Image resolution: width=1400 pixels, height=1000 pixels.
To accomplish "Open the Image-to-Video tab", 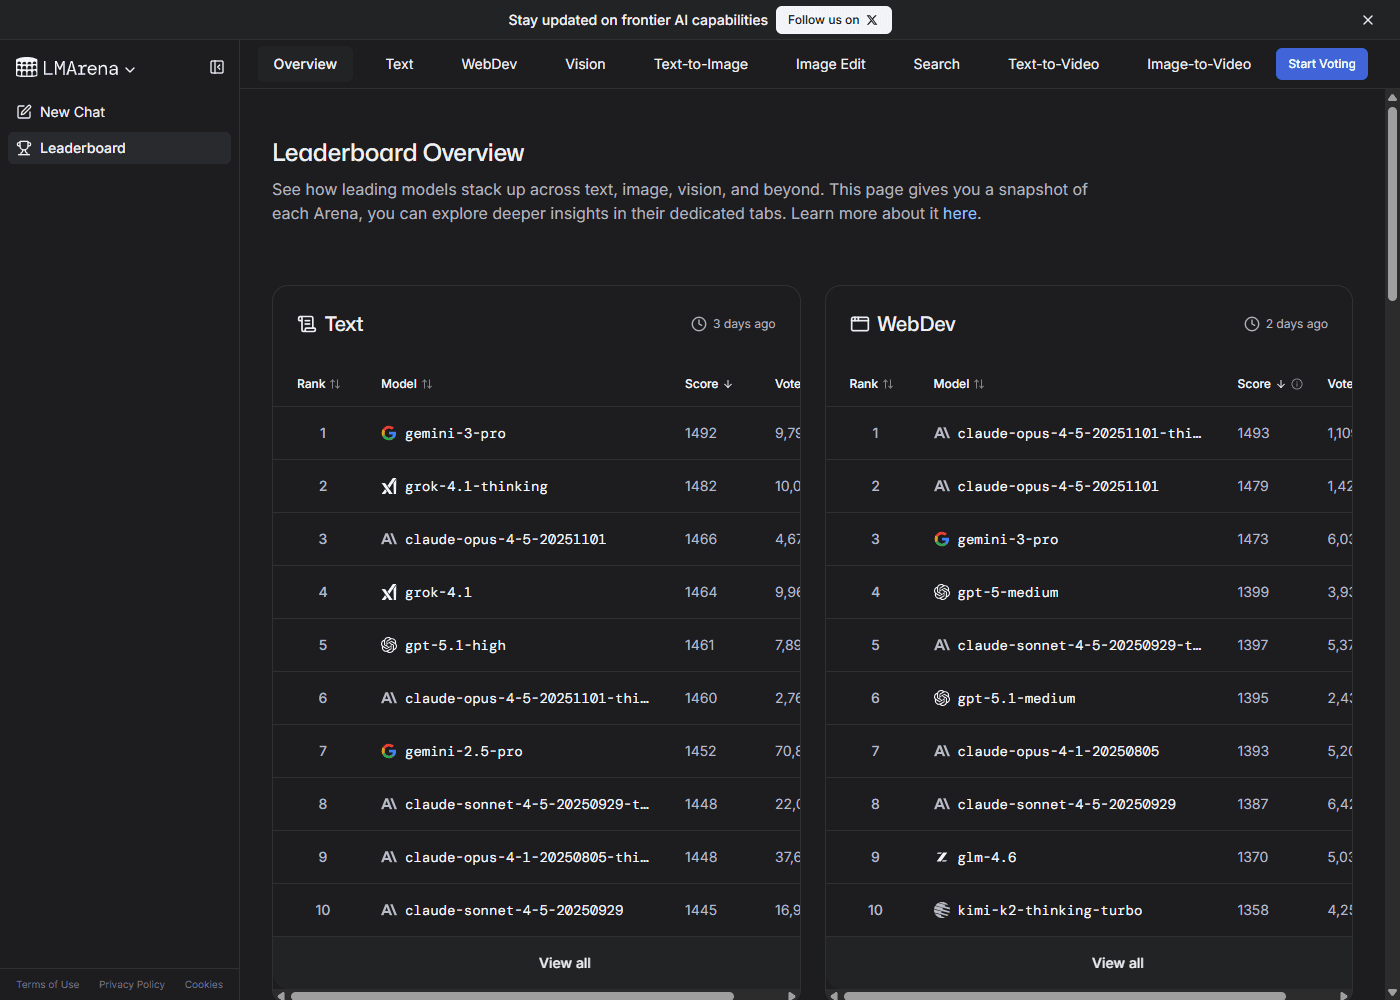I will [x=1199, y=64].
